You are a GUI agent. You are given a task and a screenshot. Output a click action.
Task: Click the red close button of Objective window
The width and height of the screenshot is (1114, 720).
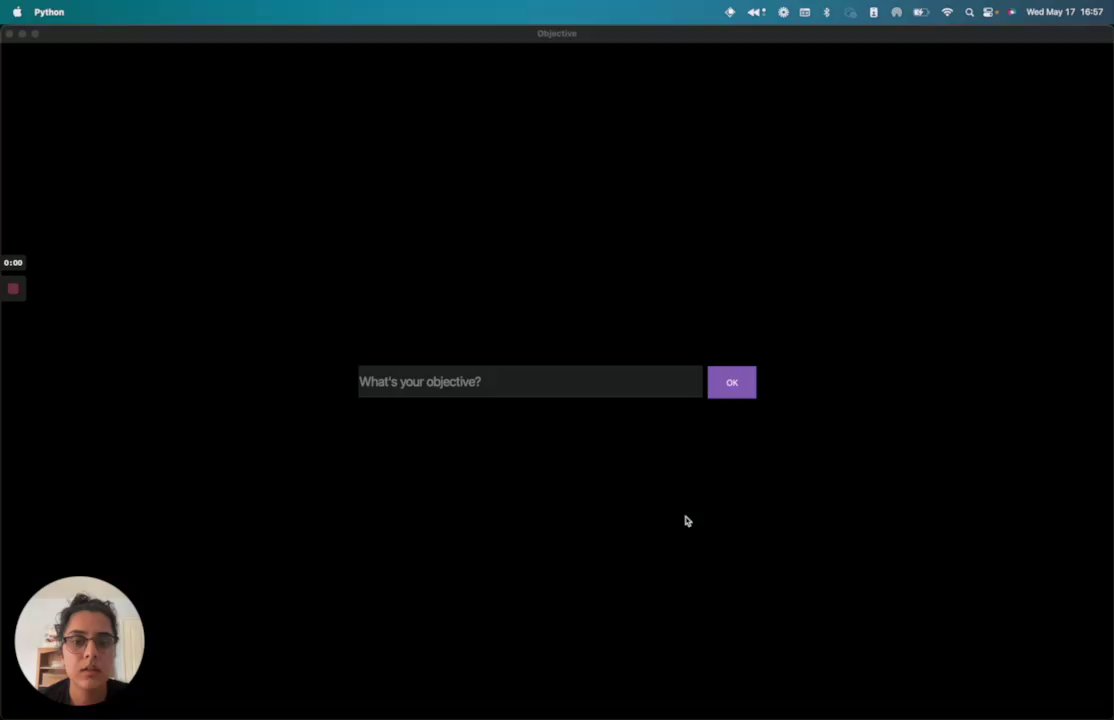coord(9,33)
